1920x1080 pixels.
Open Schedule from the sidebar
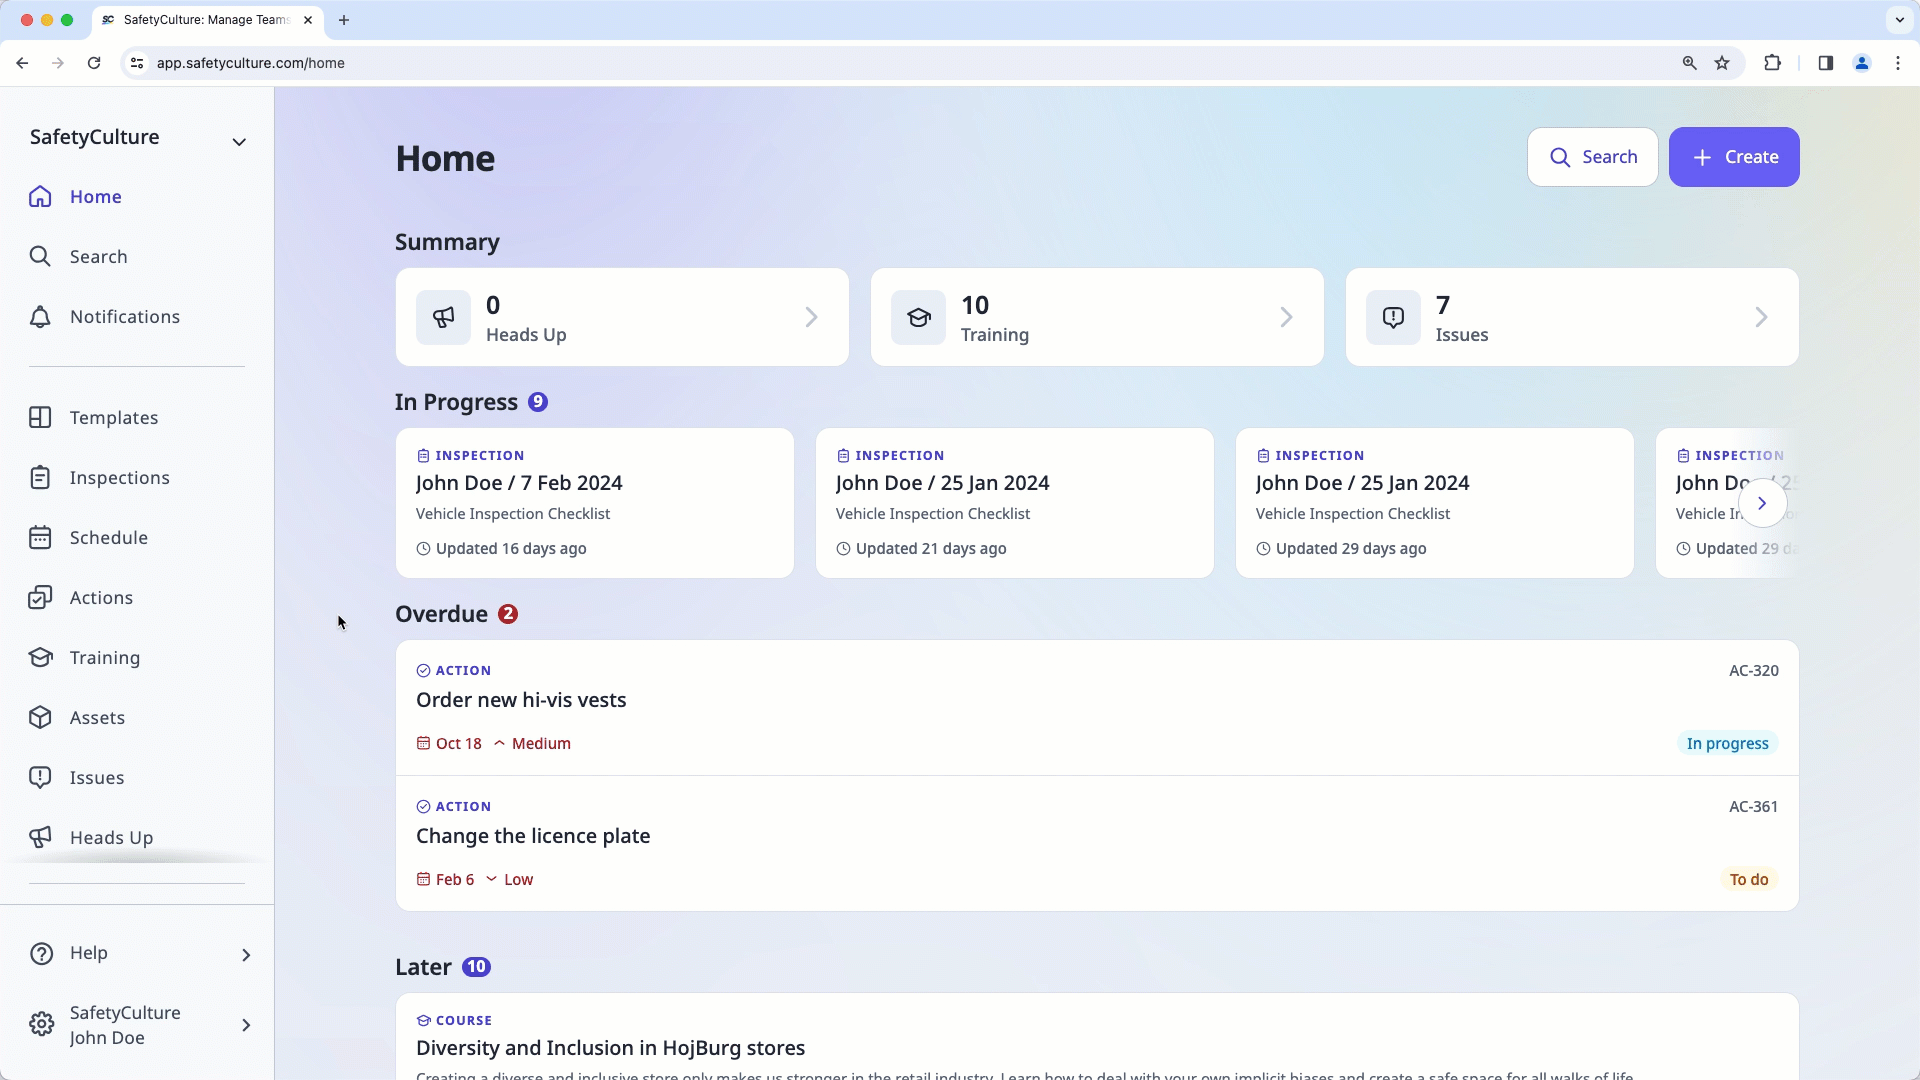pyautogui.click(x=137, y=538)
